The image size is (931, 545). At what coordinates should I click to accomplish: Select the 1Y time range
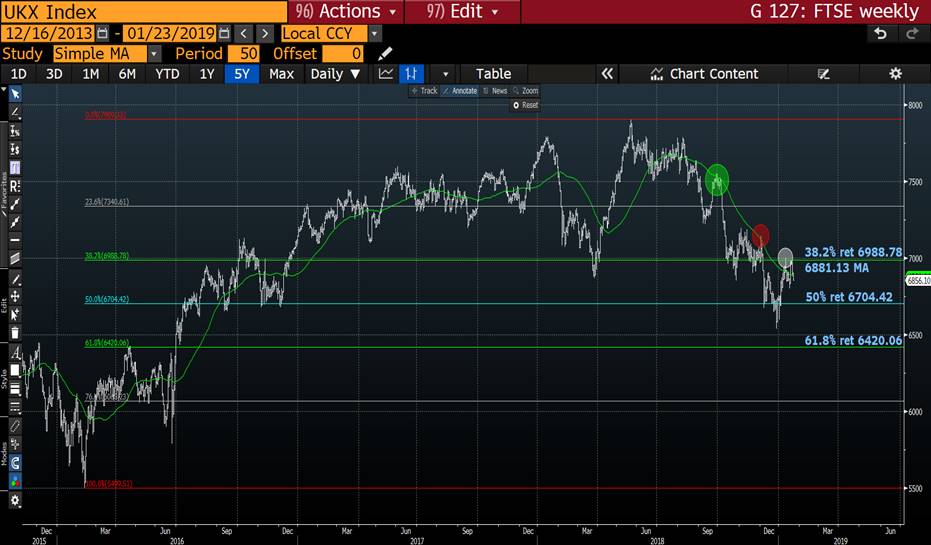(x=207, y=74)
